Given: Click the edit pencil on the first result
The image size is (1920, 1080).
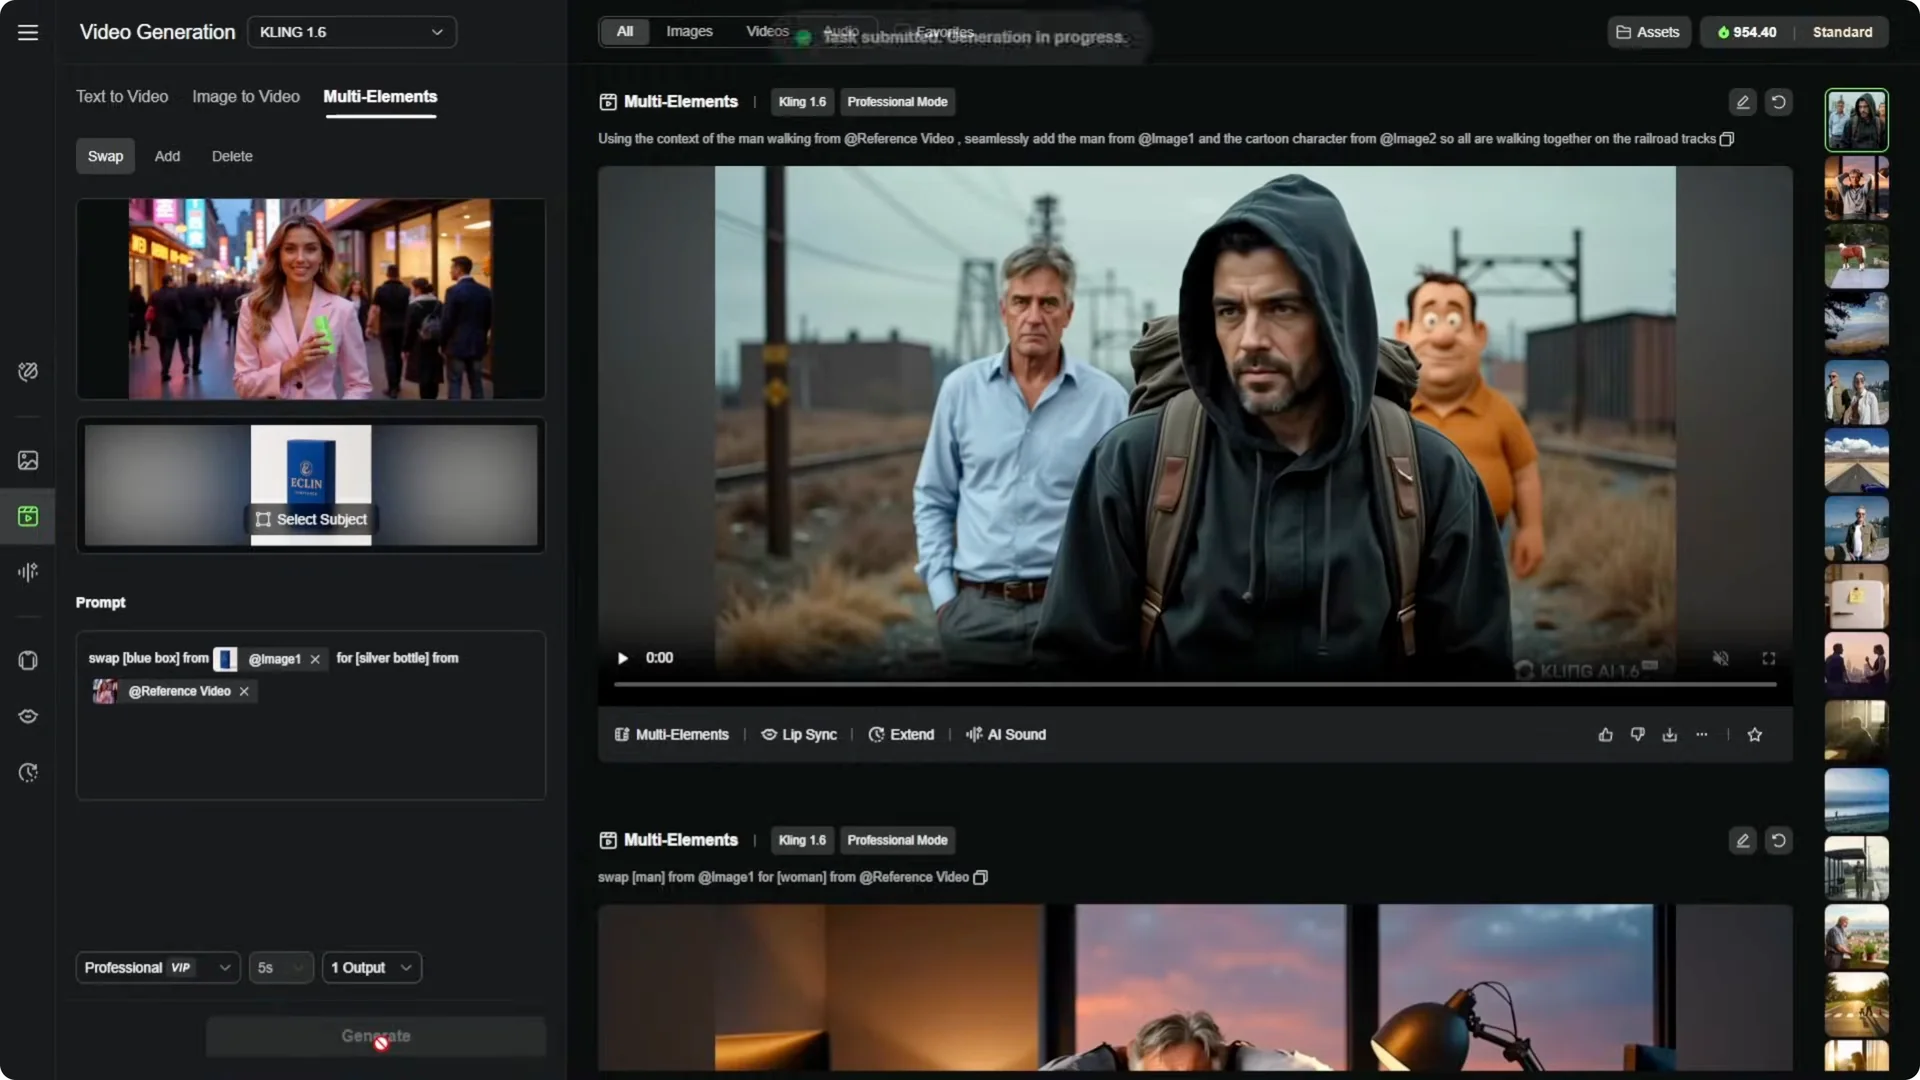Looking at the screenshot, I should [x=1742, y=101].
